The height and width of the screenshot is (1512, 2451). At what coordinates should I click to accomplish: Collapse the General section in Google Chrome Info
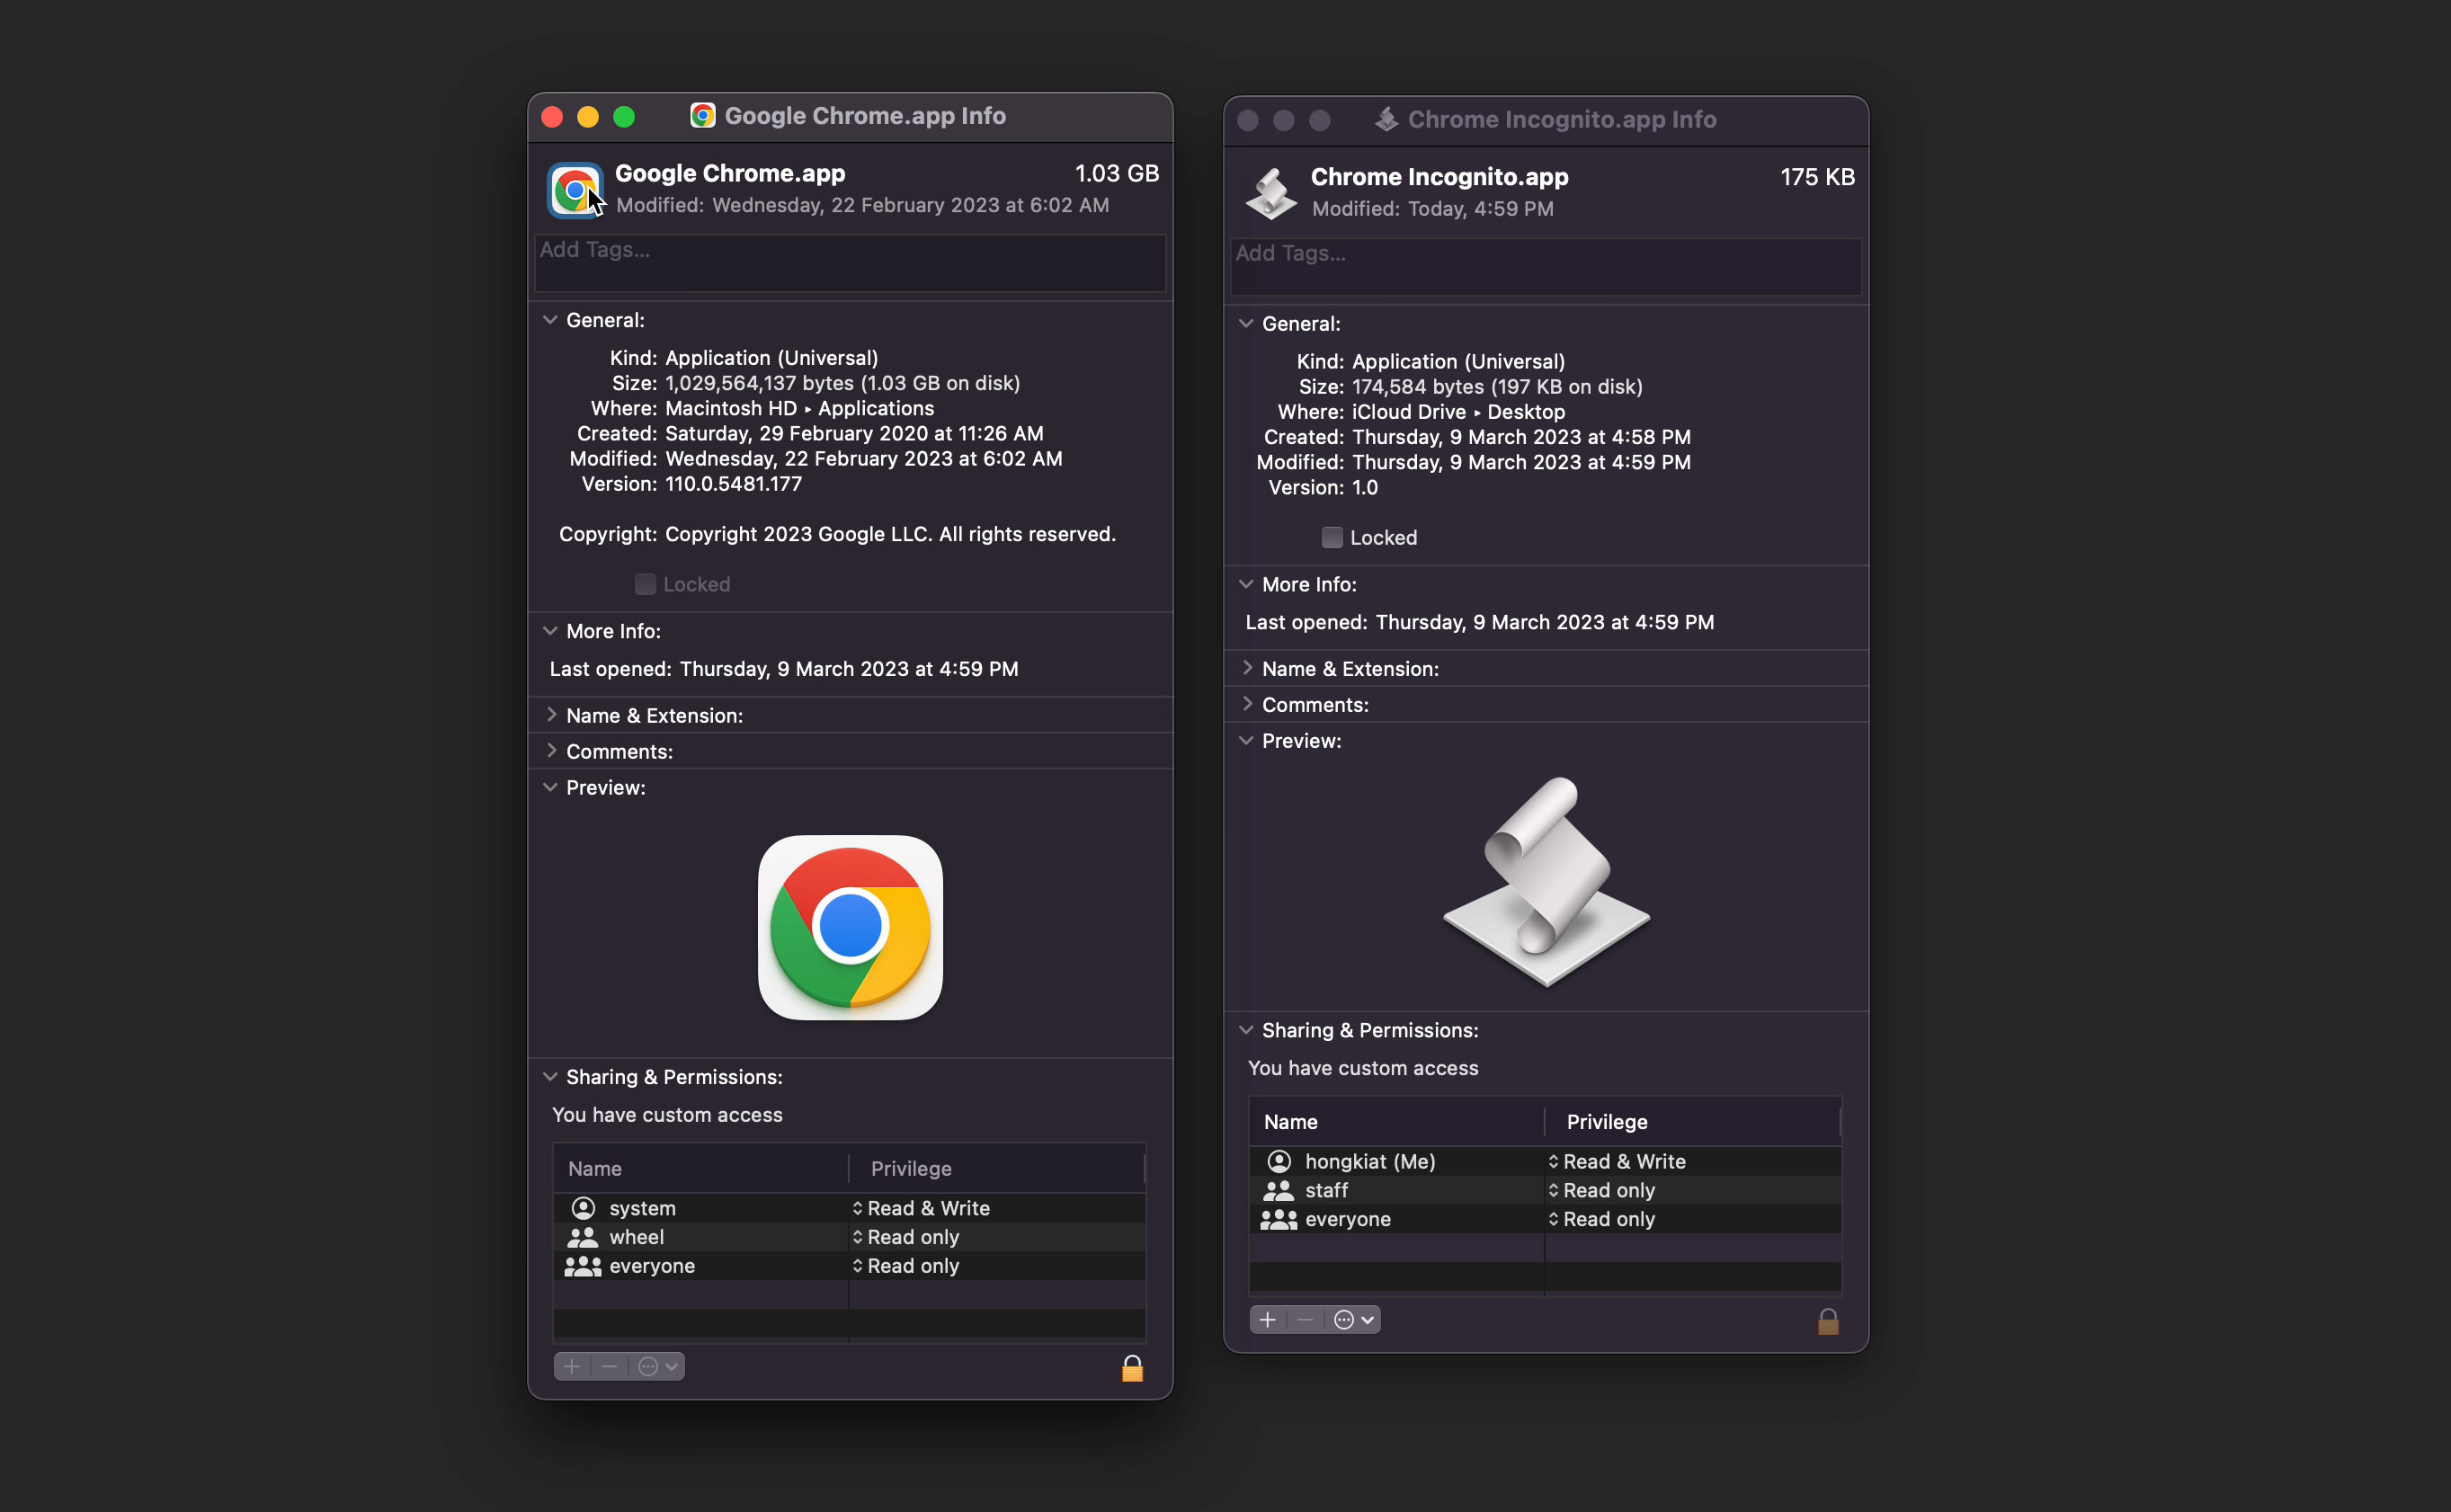point(550,320)
